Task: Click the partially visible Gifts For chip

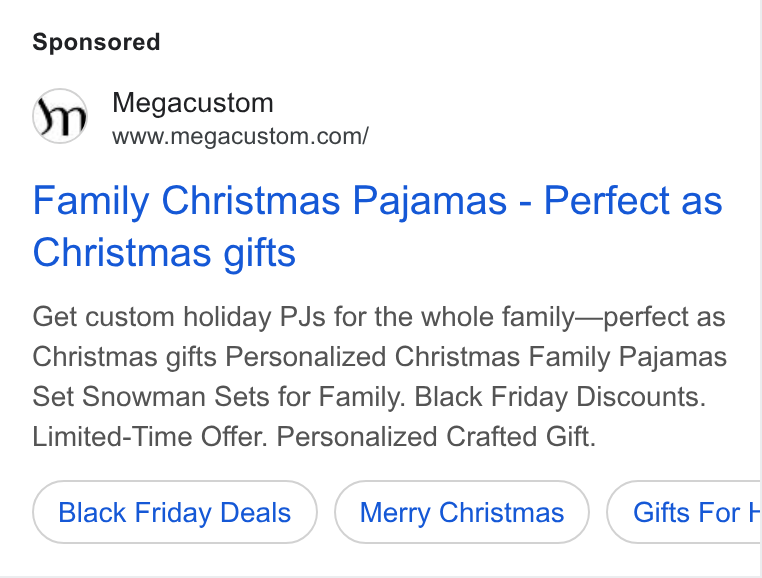Action: pos(684,512)
